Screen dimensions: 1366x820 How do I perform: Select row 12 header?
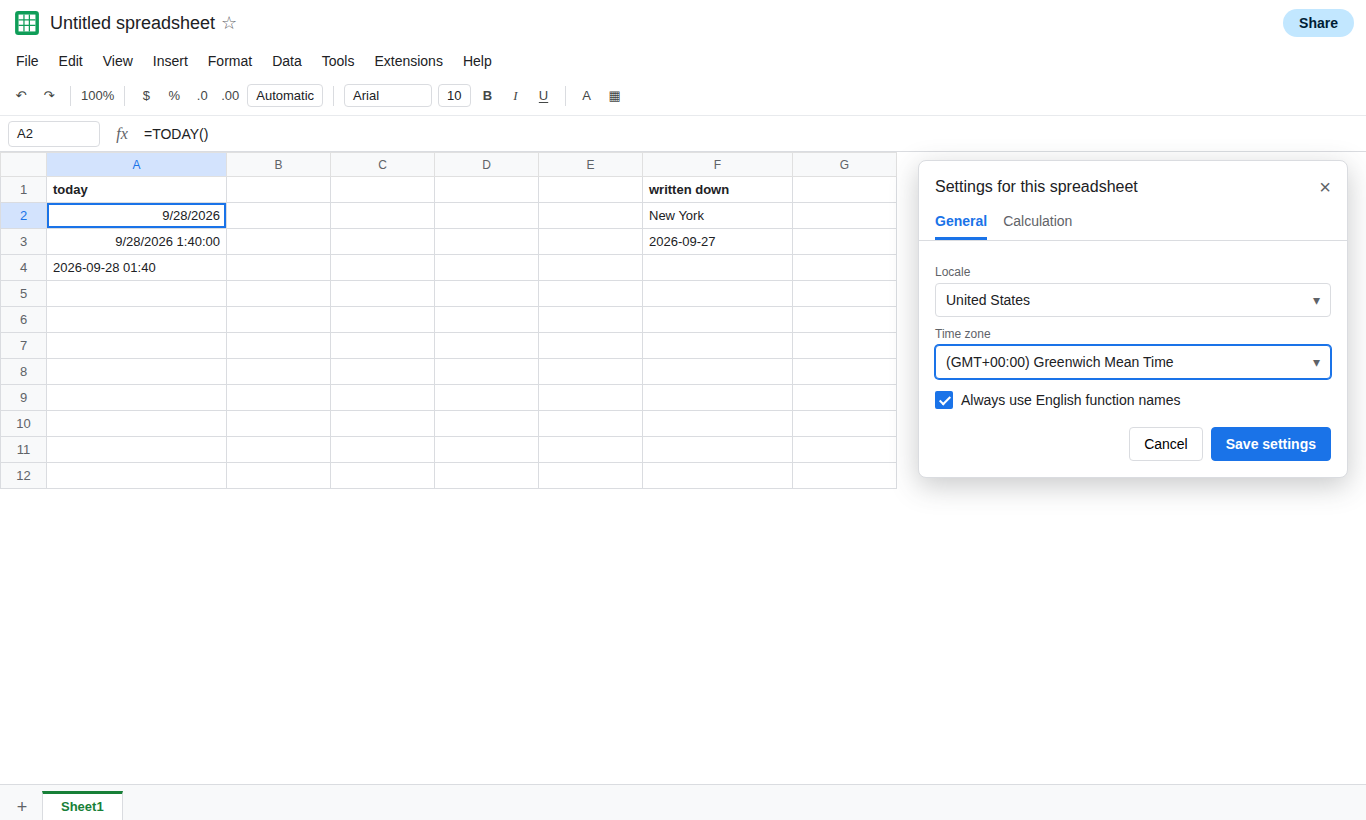point(23,476)
